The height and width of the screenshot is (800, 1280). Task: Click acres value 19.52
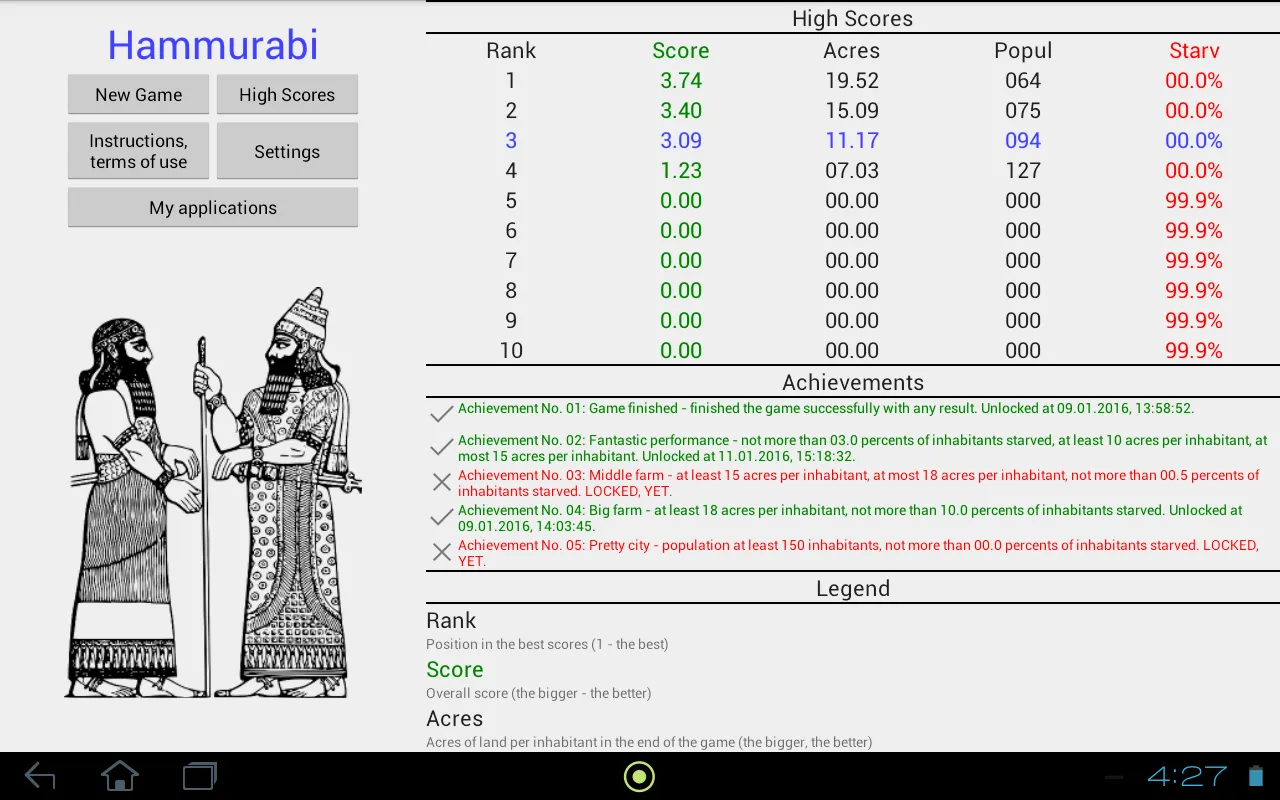tap(852, 81)
